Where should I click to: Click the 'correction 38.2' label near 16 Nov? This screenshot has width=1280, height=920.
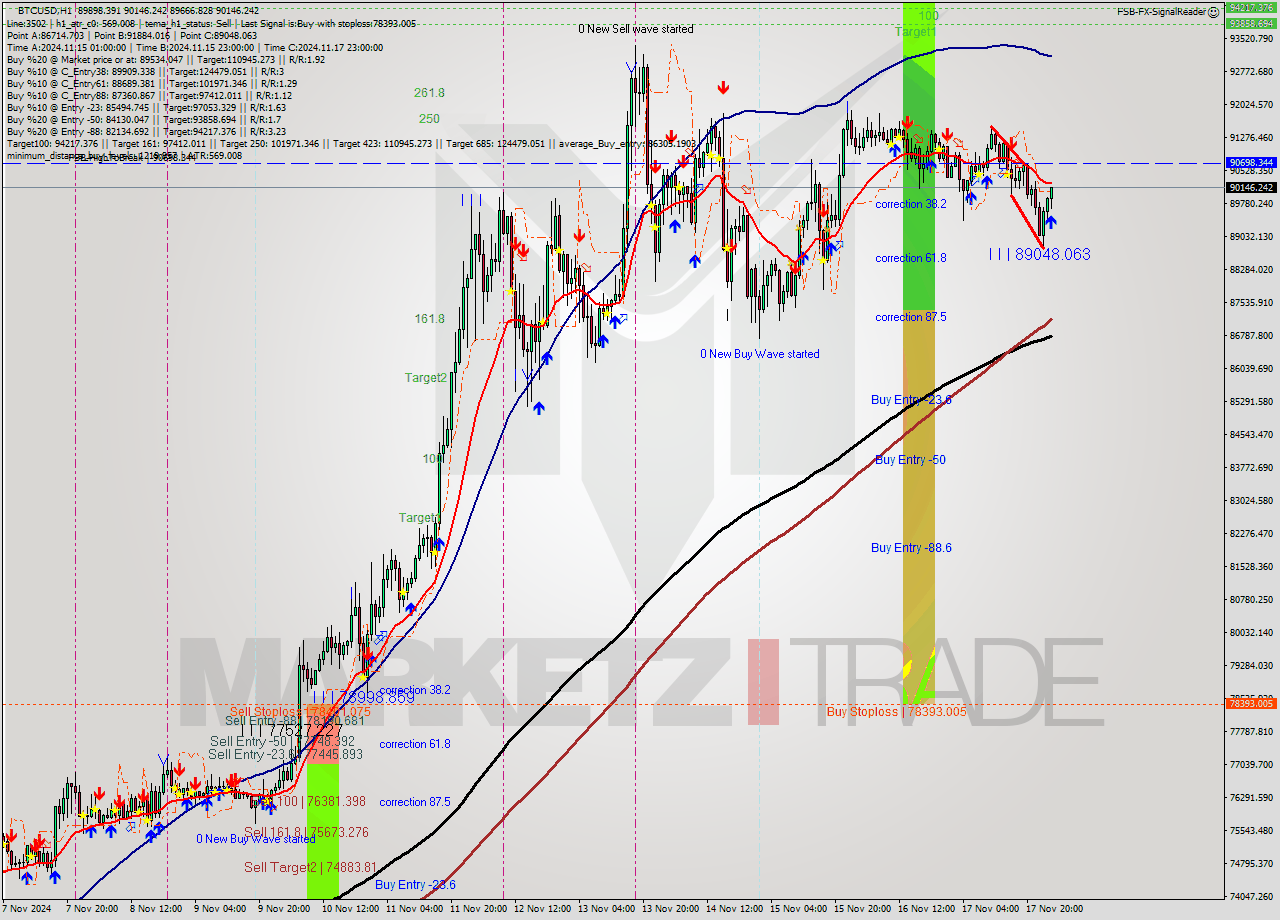pyautogui.click(x=911, y=204)
